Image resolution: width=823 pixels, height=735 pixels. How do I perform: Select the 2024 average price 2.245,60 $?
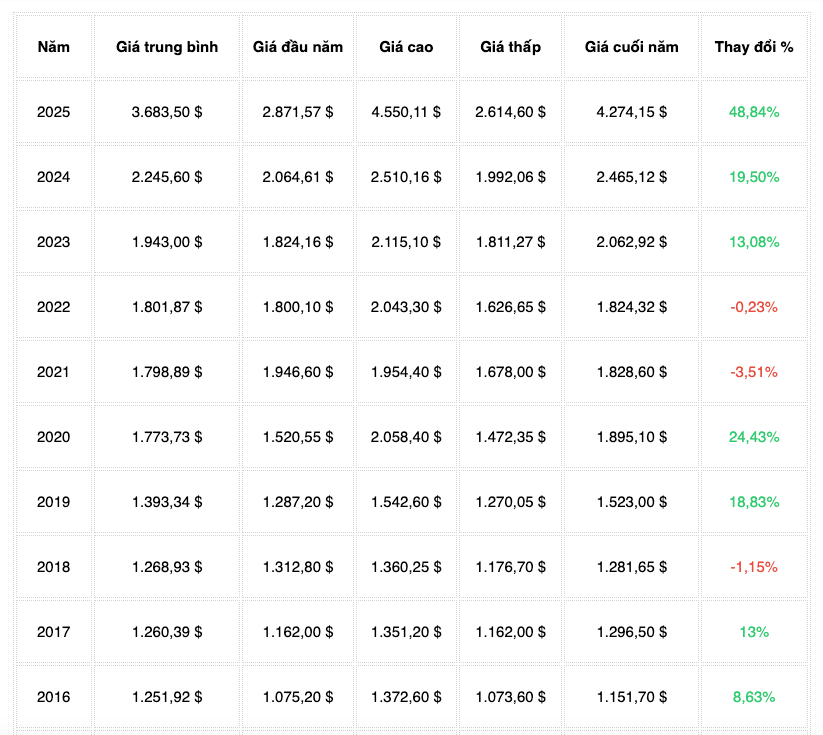167,177
